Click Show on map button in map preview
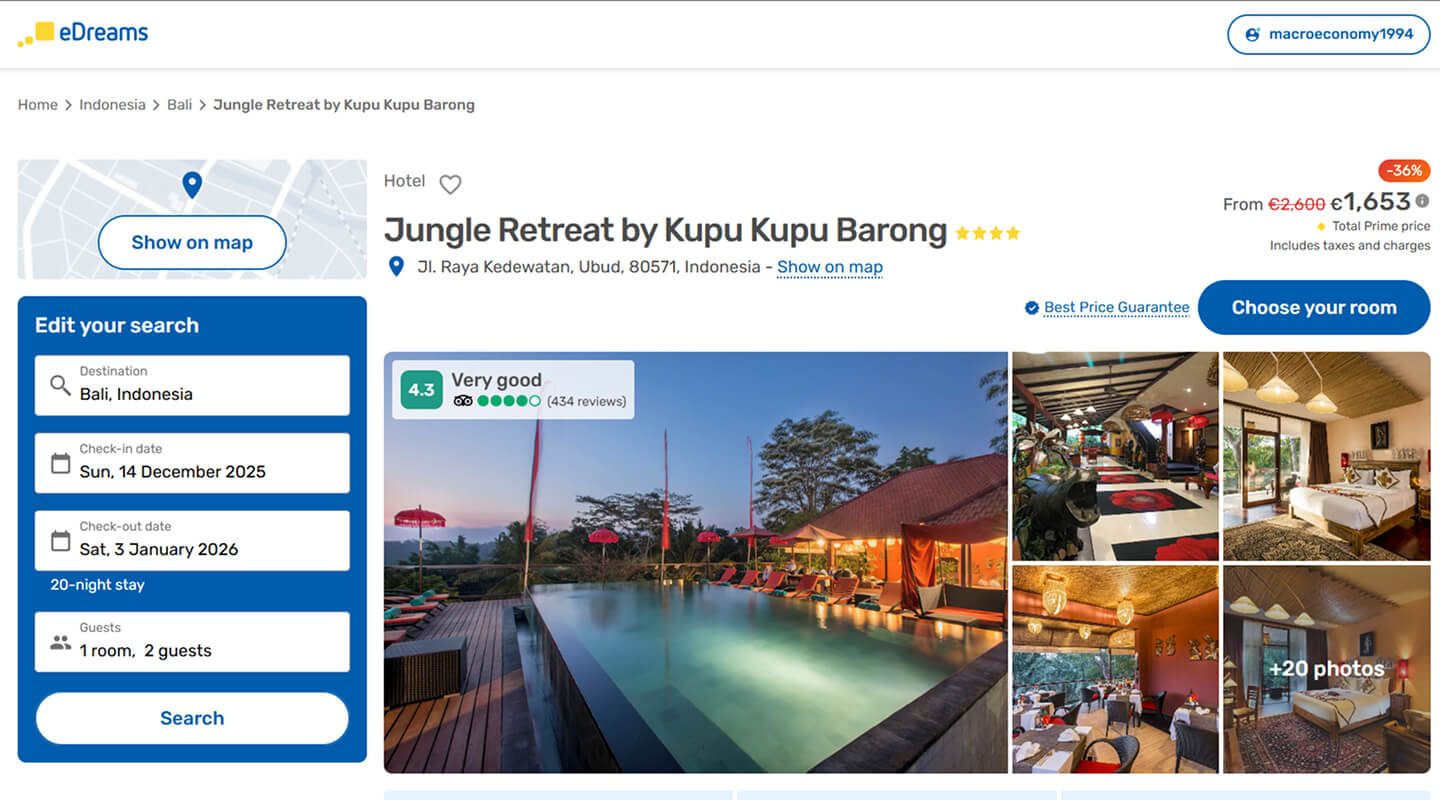The height and width of the screenshot is (800, 1440). (192, 242)
